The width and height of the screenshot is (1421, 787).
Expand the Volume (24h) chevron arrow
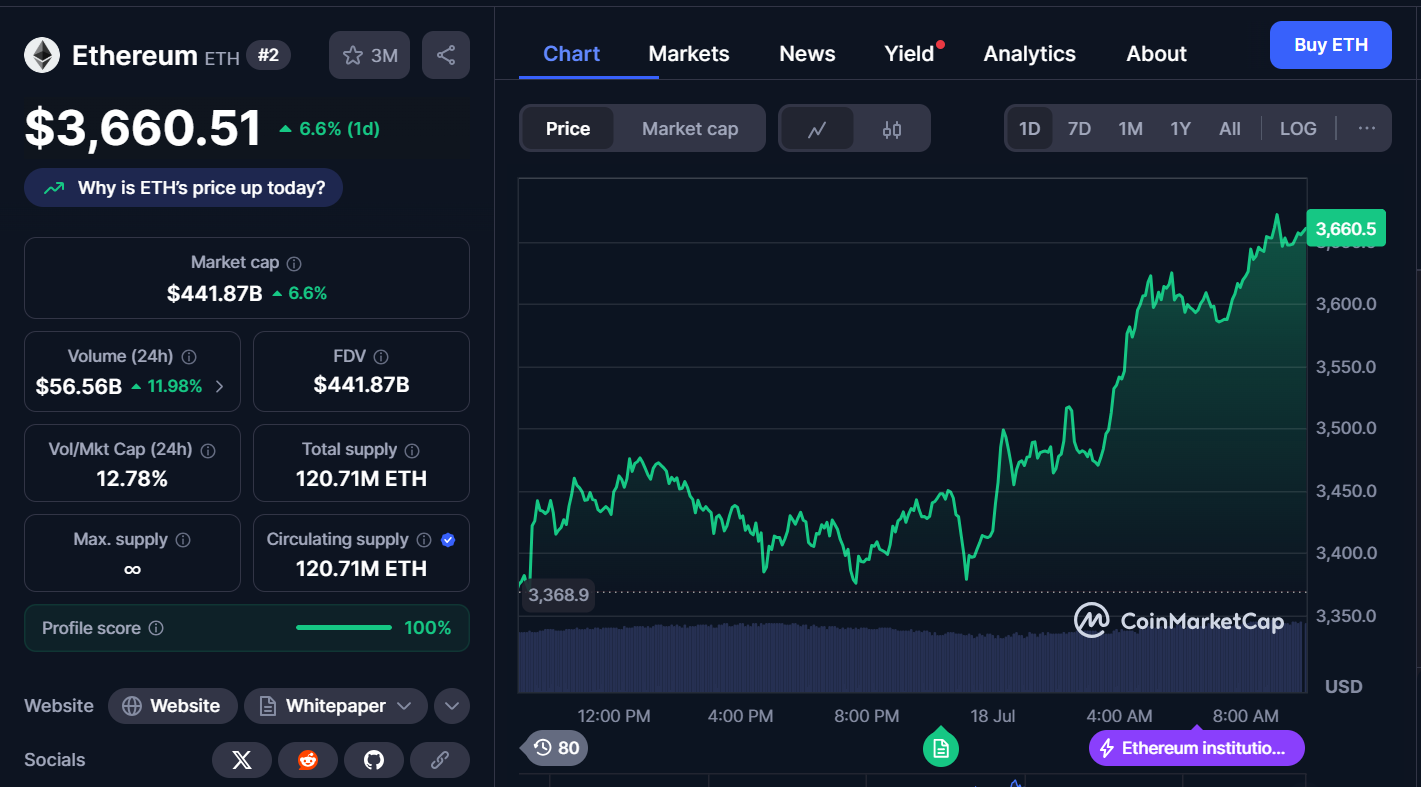pos(220,386)
